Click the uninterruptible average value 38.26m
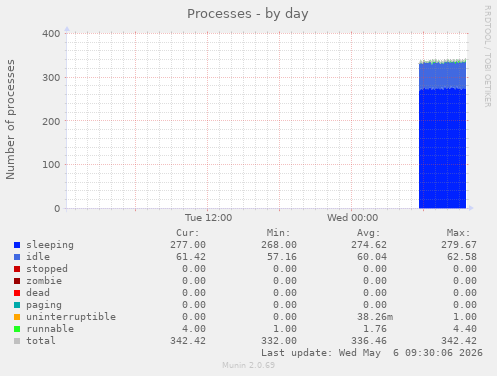 (x=375, y=317)
